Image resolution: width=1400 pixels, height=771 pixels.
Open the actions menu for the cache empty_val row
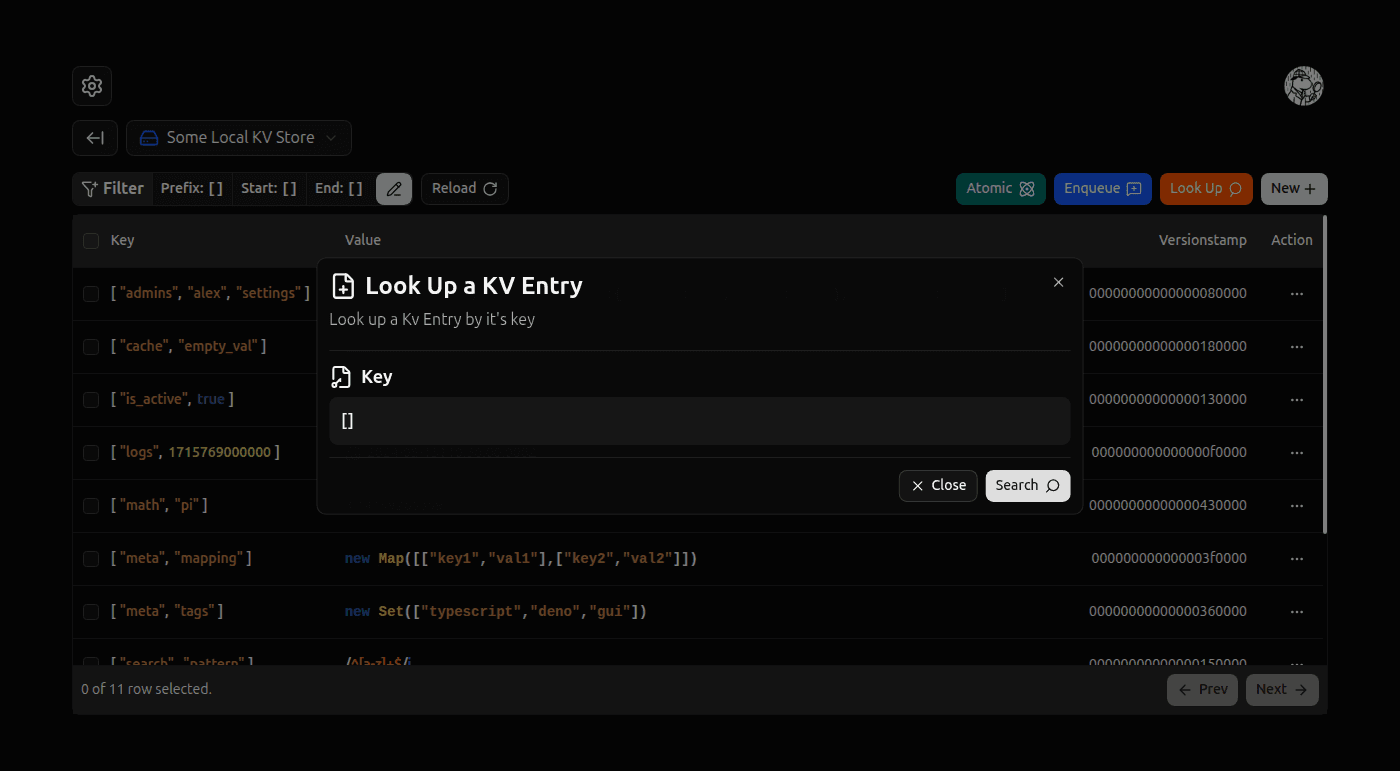click(x=1297, y=346)
